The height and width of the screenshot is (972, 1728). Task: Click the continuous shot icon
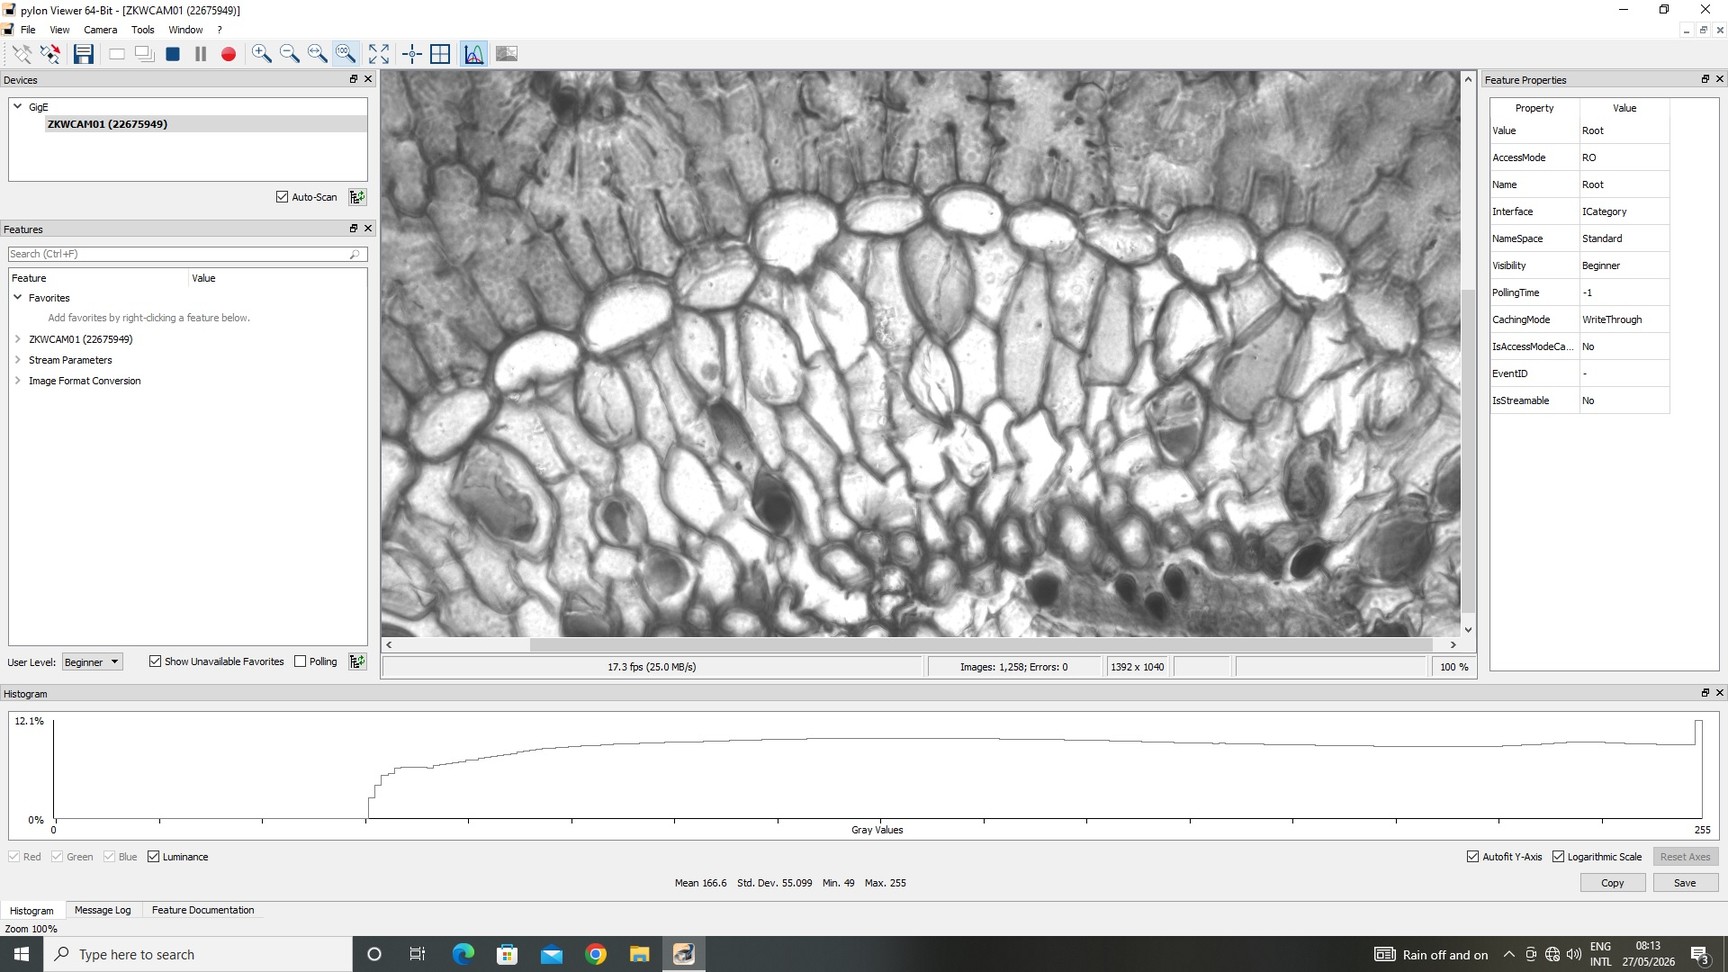pos(145,54)
